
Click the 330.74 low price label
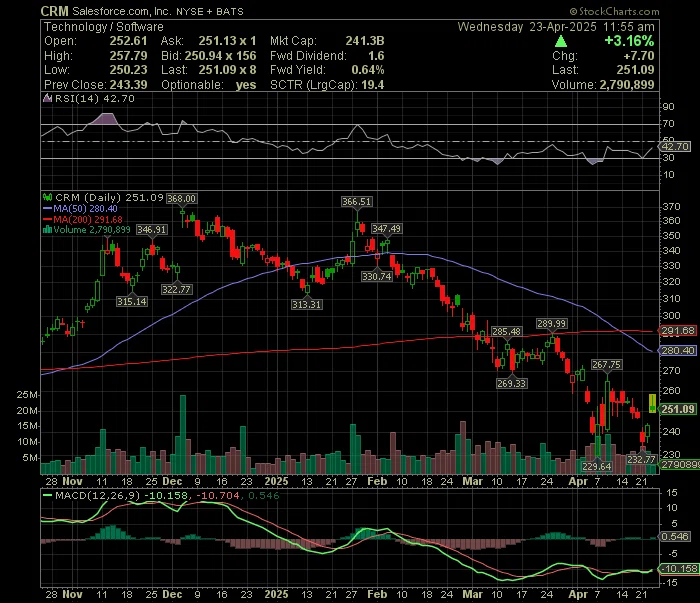pyautogui.click(x=377, y=277)
